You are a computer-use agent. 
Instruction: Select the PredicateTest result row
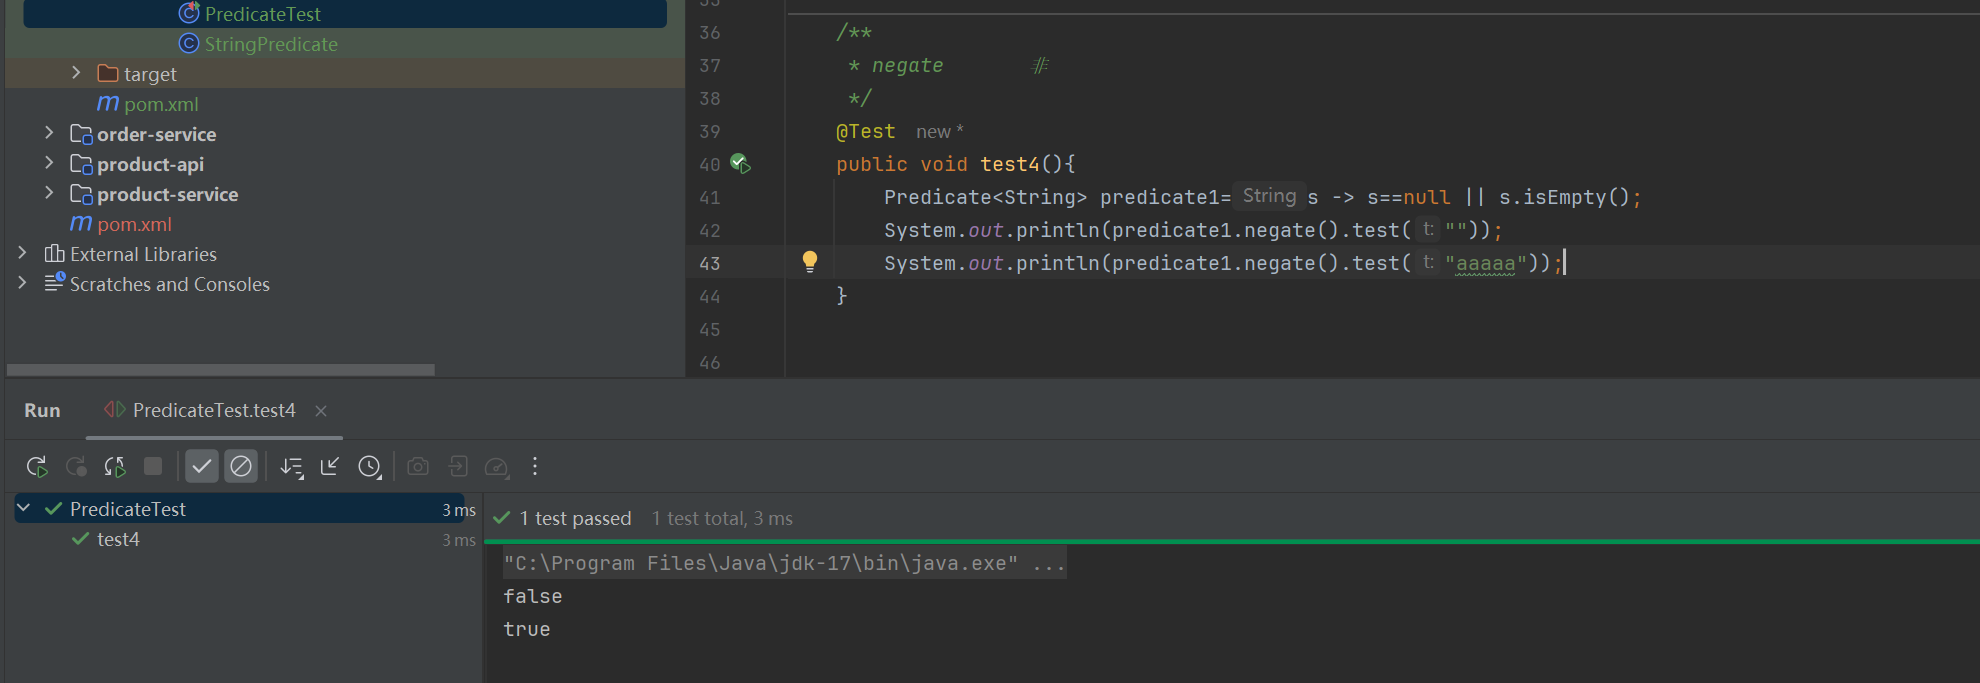point(240,508)
